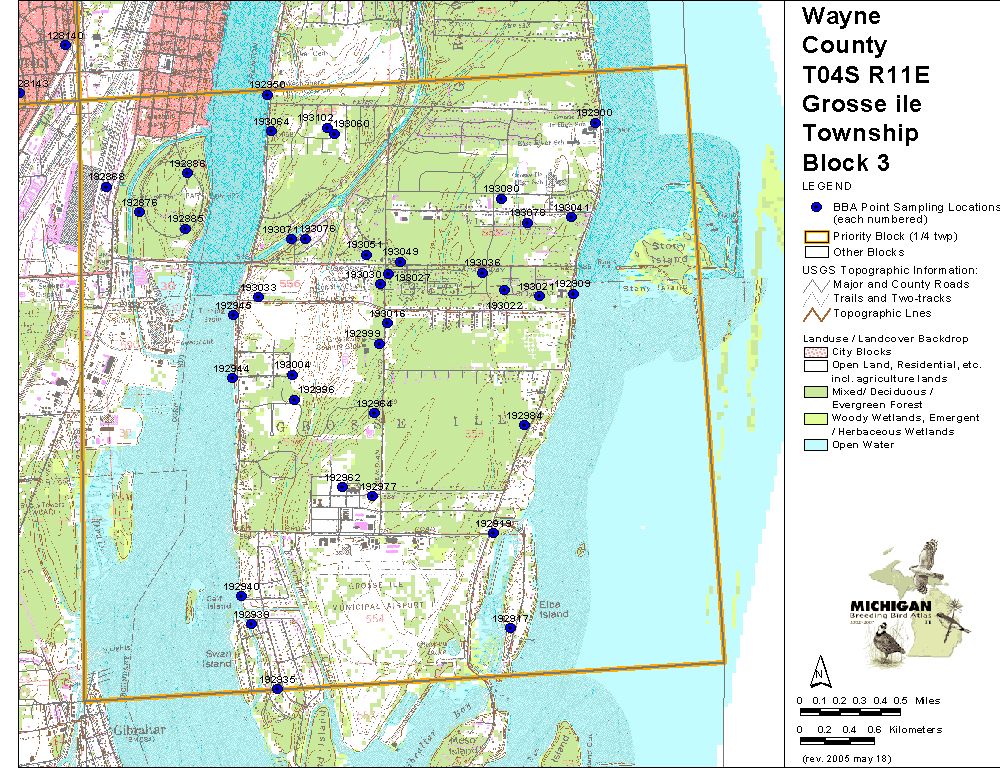
Task: Click sampling point 192917 by Elba Island
Action: click(510, 629)
